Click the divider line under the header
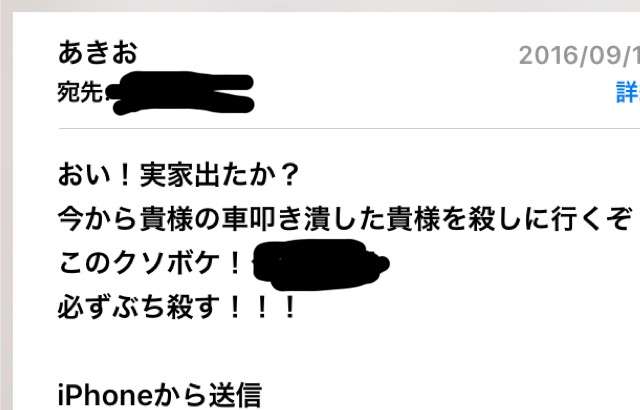 349,129
